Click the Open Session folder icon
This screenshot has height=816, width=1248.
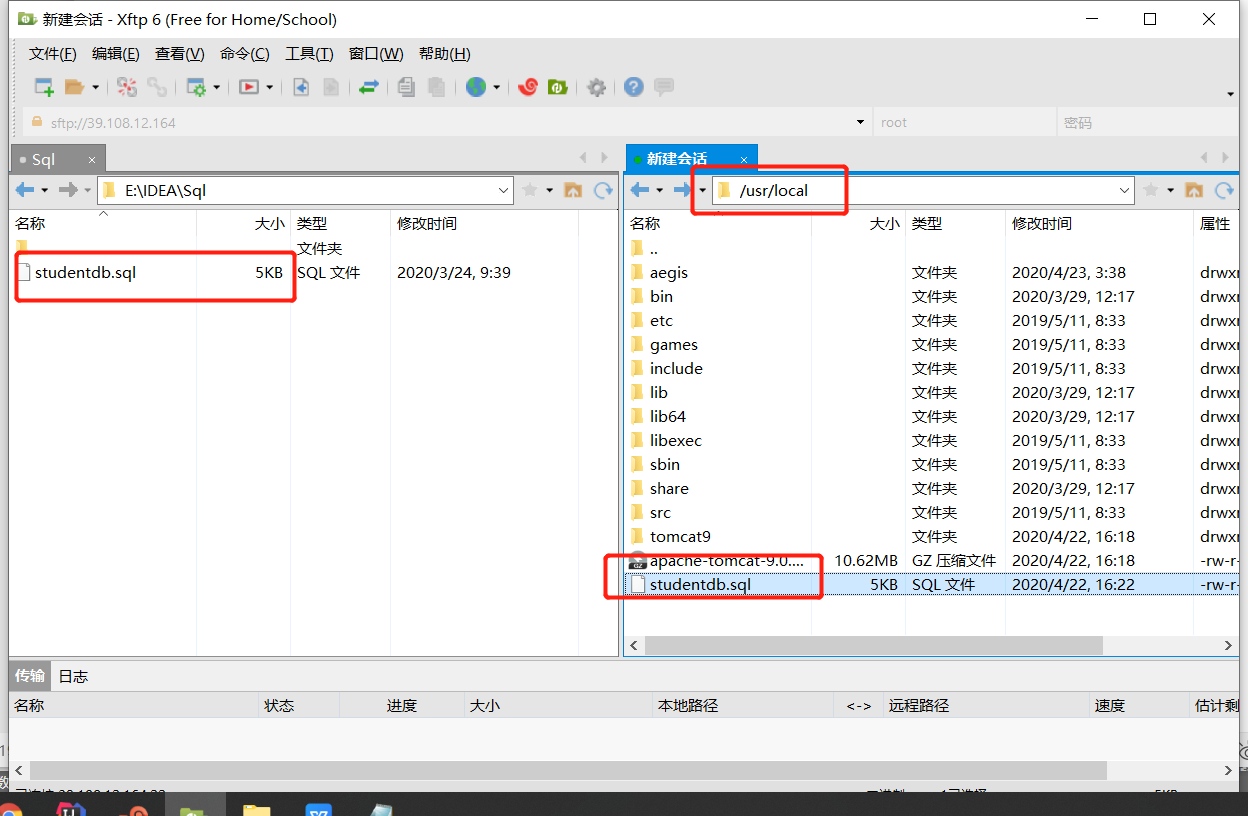74,87
